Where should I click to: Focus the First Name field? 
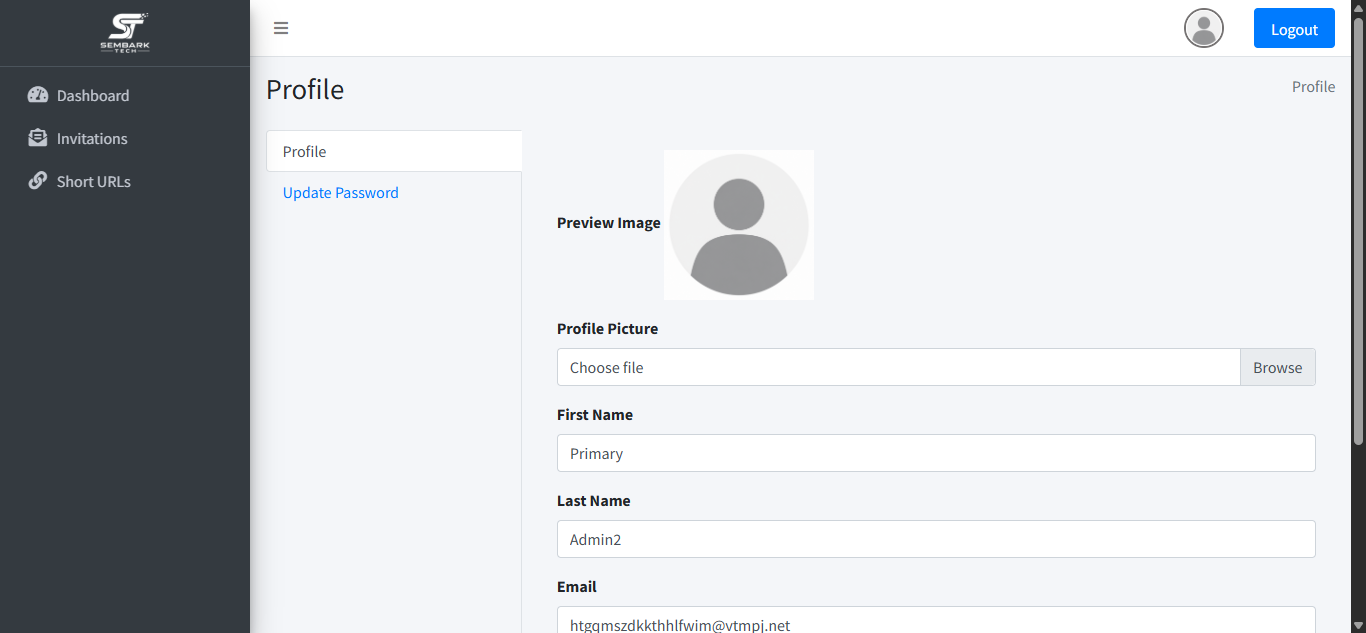[x=936, y=453]
